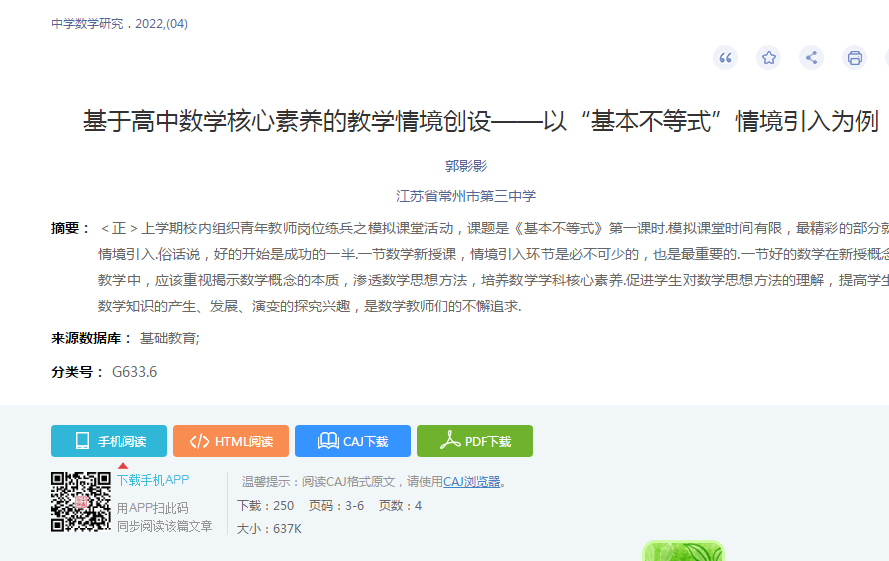Screen dimensions: 889x561
Task: Click the share icon
Action: (811, 58)
